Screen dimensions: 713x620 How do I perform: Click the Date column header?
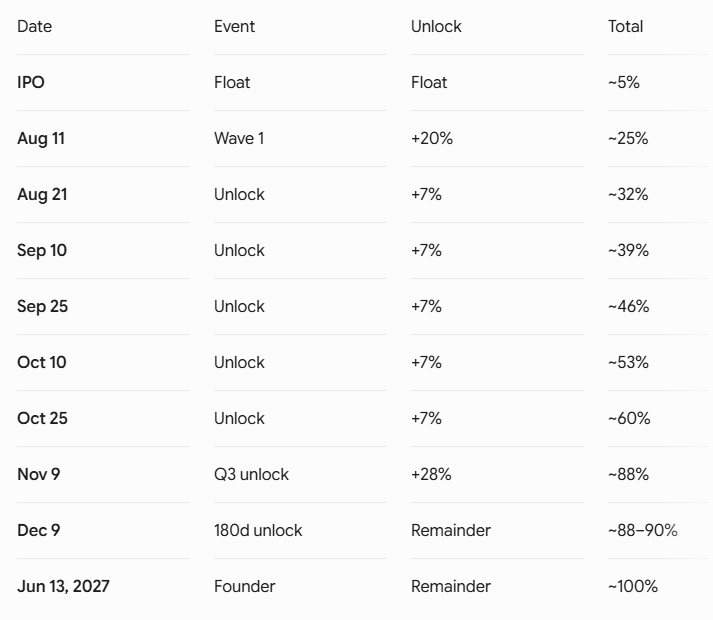(35, 26)
